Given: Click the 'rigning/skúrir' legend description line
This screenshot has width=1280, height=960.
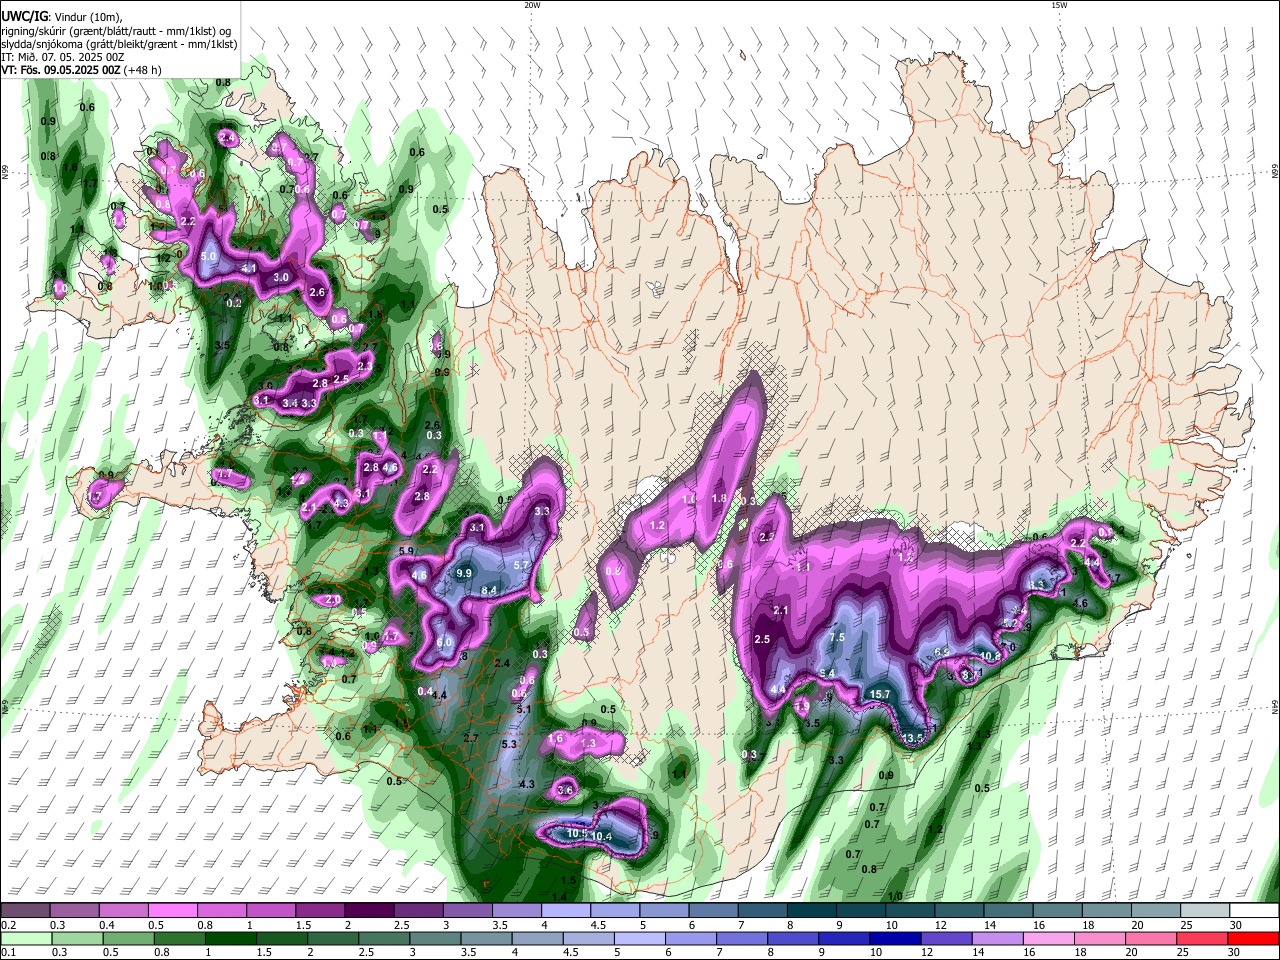Looking at the screenshot, I should pyautogui.click(x=116, y=30).
